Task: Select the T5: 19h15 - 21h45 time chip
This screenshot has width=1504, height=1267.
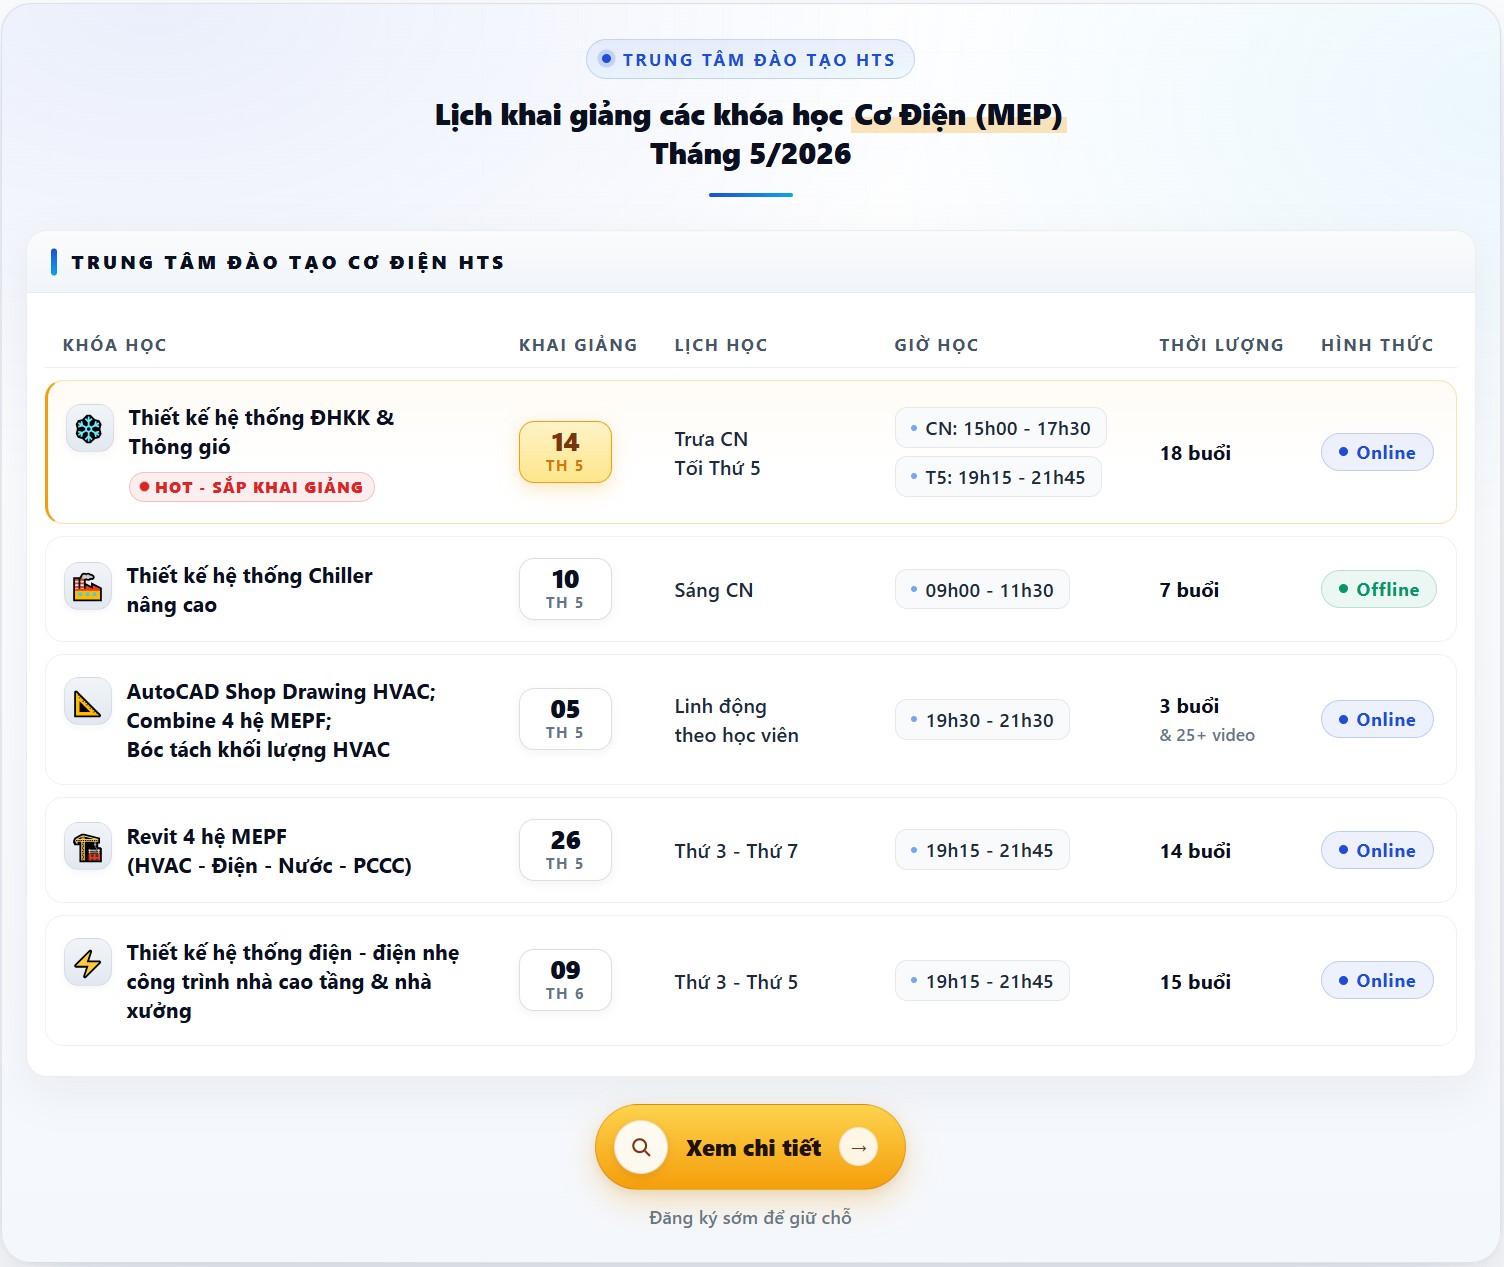Action: [997, 477]
